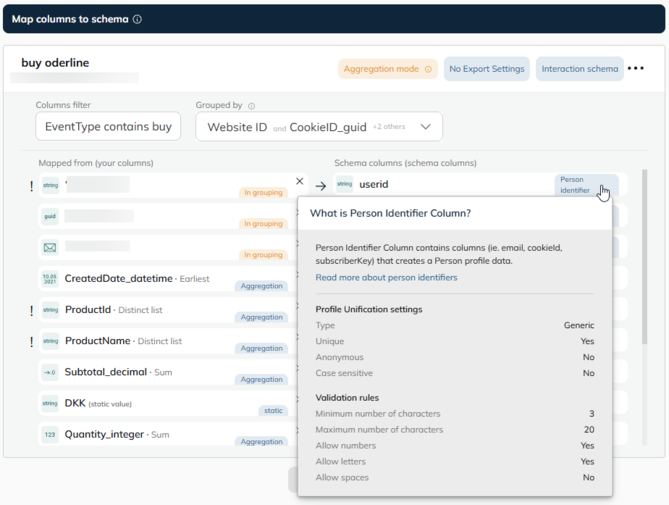This screenshot has width=669, height=505.
Task: Click the Interaction schema badge
Action: coord(579,69)
